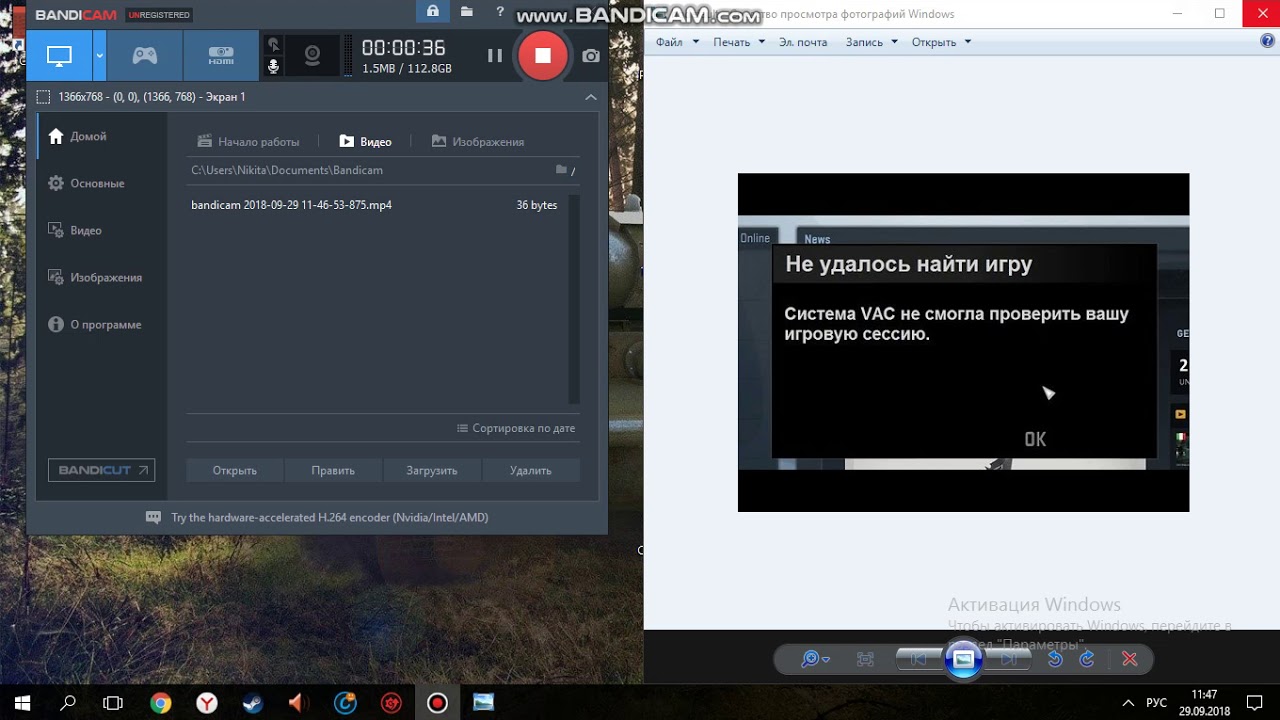The image size is (1280, 720).
Task: Collapse the Bandicam panel chevron
Action: click(x=591, y=97)
